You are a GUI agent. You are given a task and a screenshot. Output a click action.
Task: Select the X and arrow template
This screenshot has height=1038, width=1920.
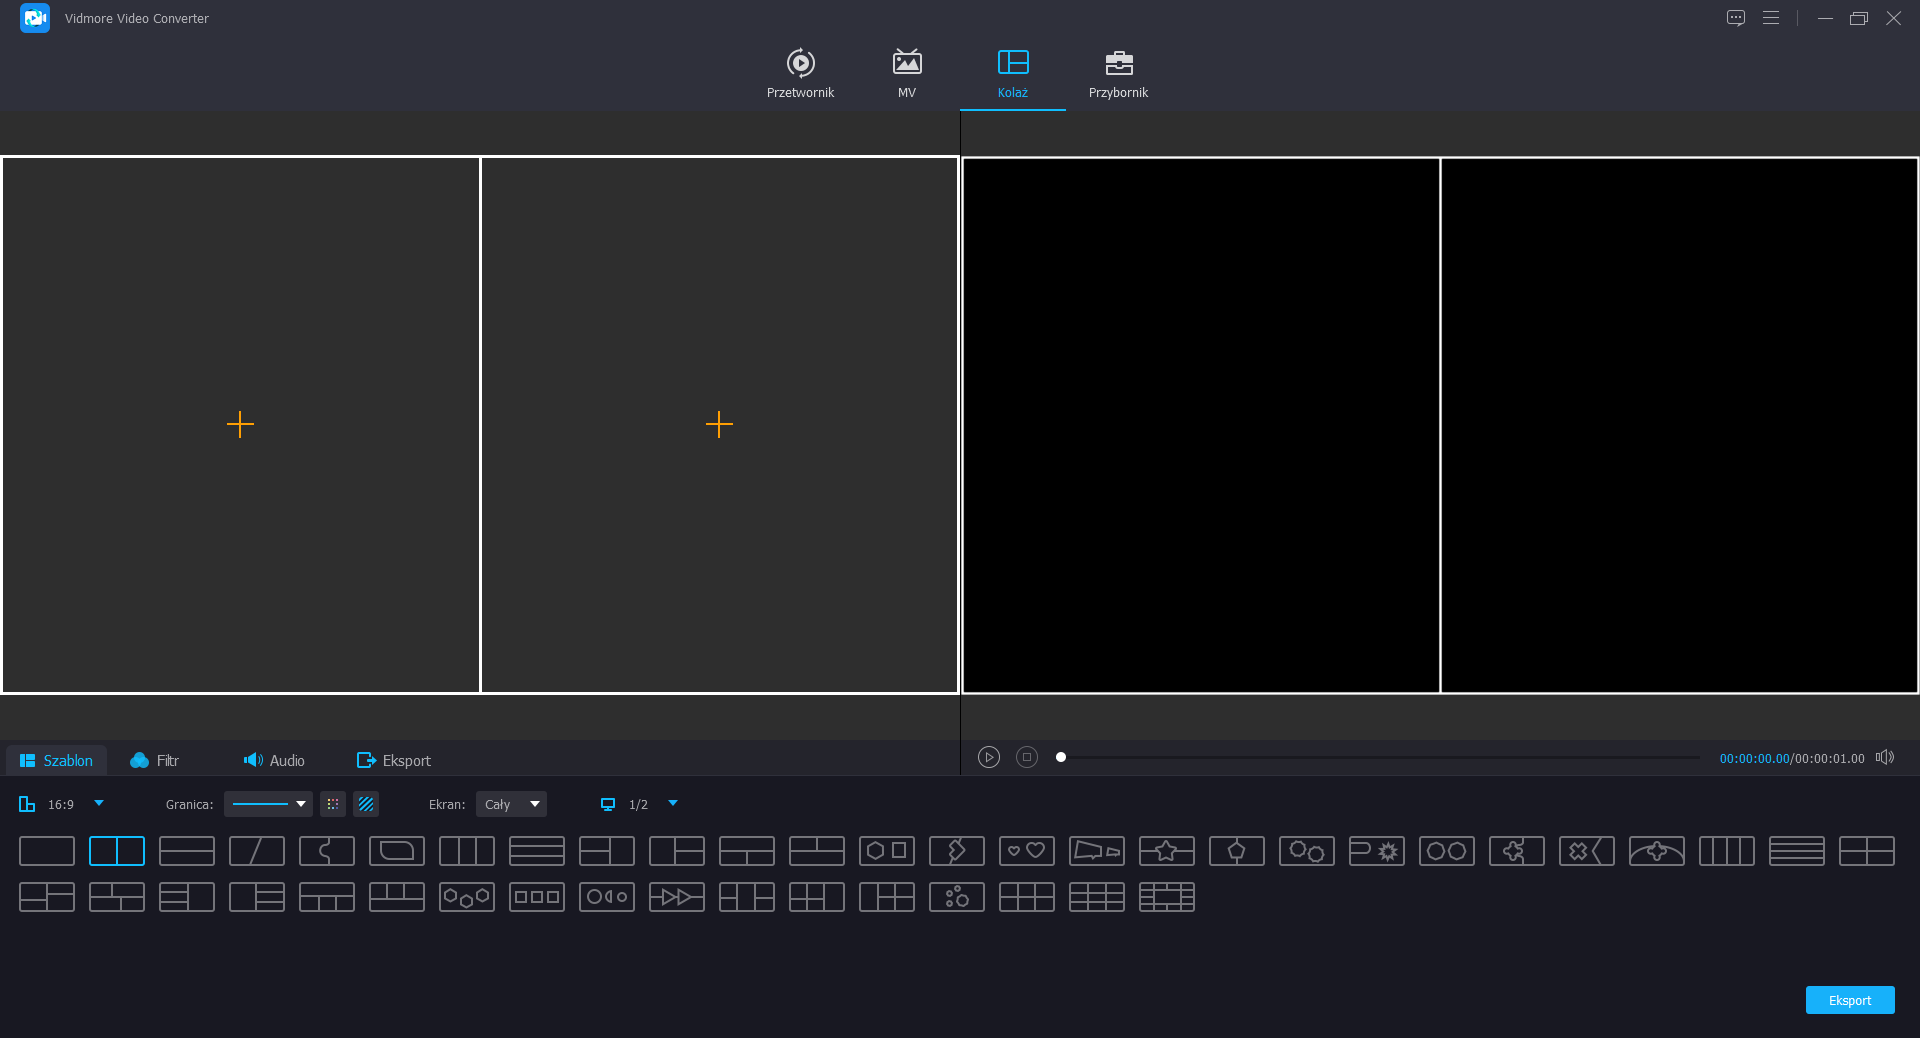click(x=1587, y=851)
